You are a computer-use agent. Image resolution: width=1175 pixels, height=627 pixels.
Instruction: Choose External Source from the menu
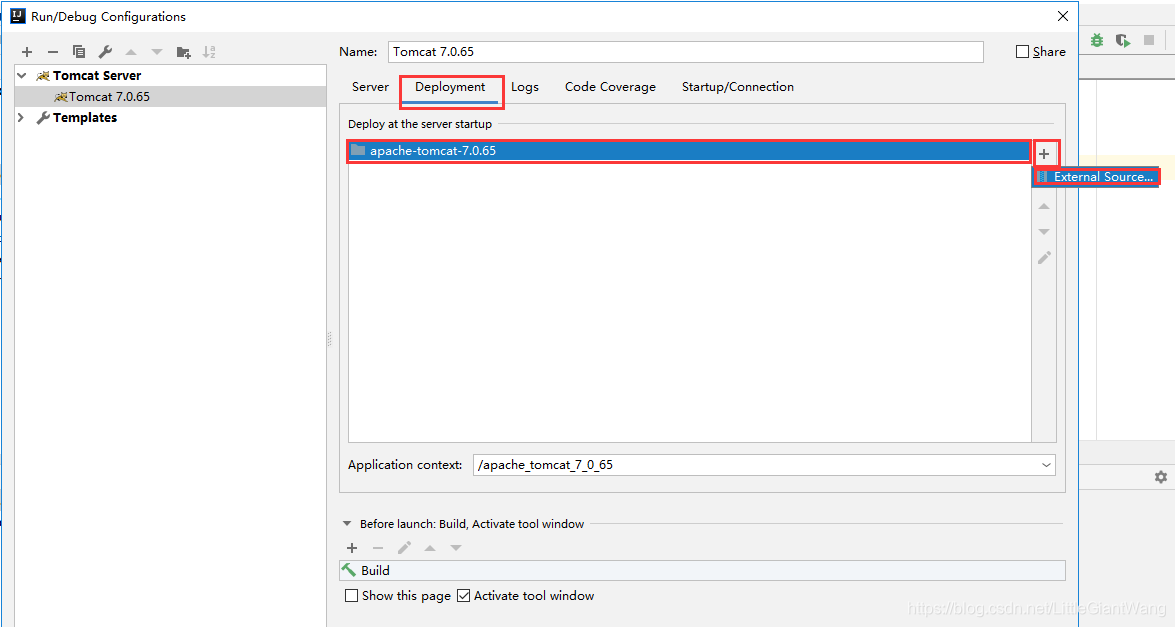point(1103,175)
